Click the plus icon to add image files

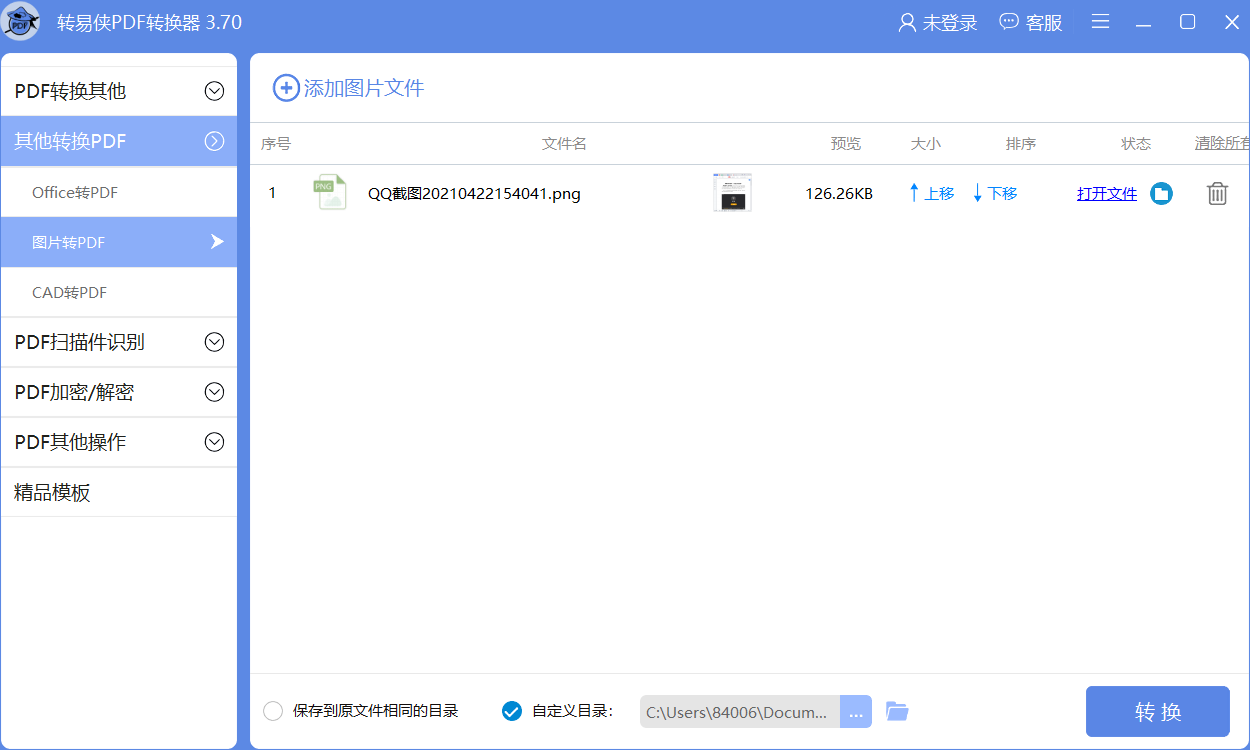(x=286, y=88)
